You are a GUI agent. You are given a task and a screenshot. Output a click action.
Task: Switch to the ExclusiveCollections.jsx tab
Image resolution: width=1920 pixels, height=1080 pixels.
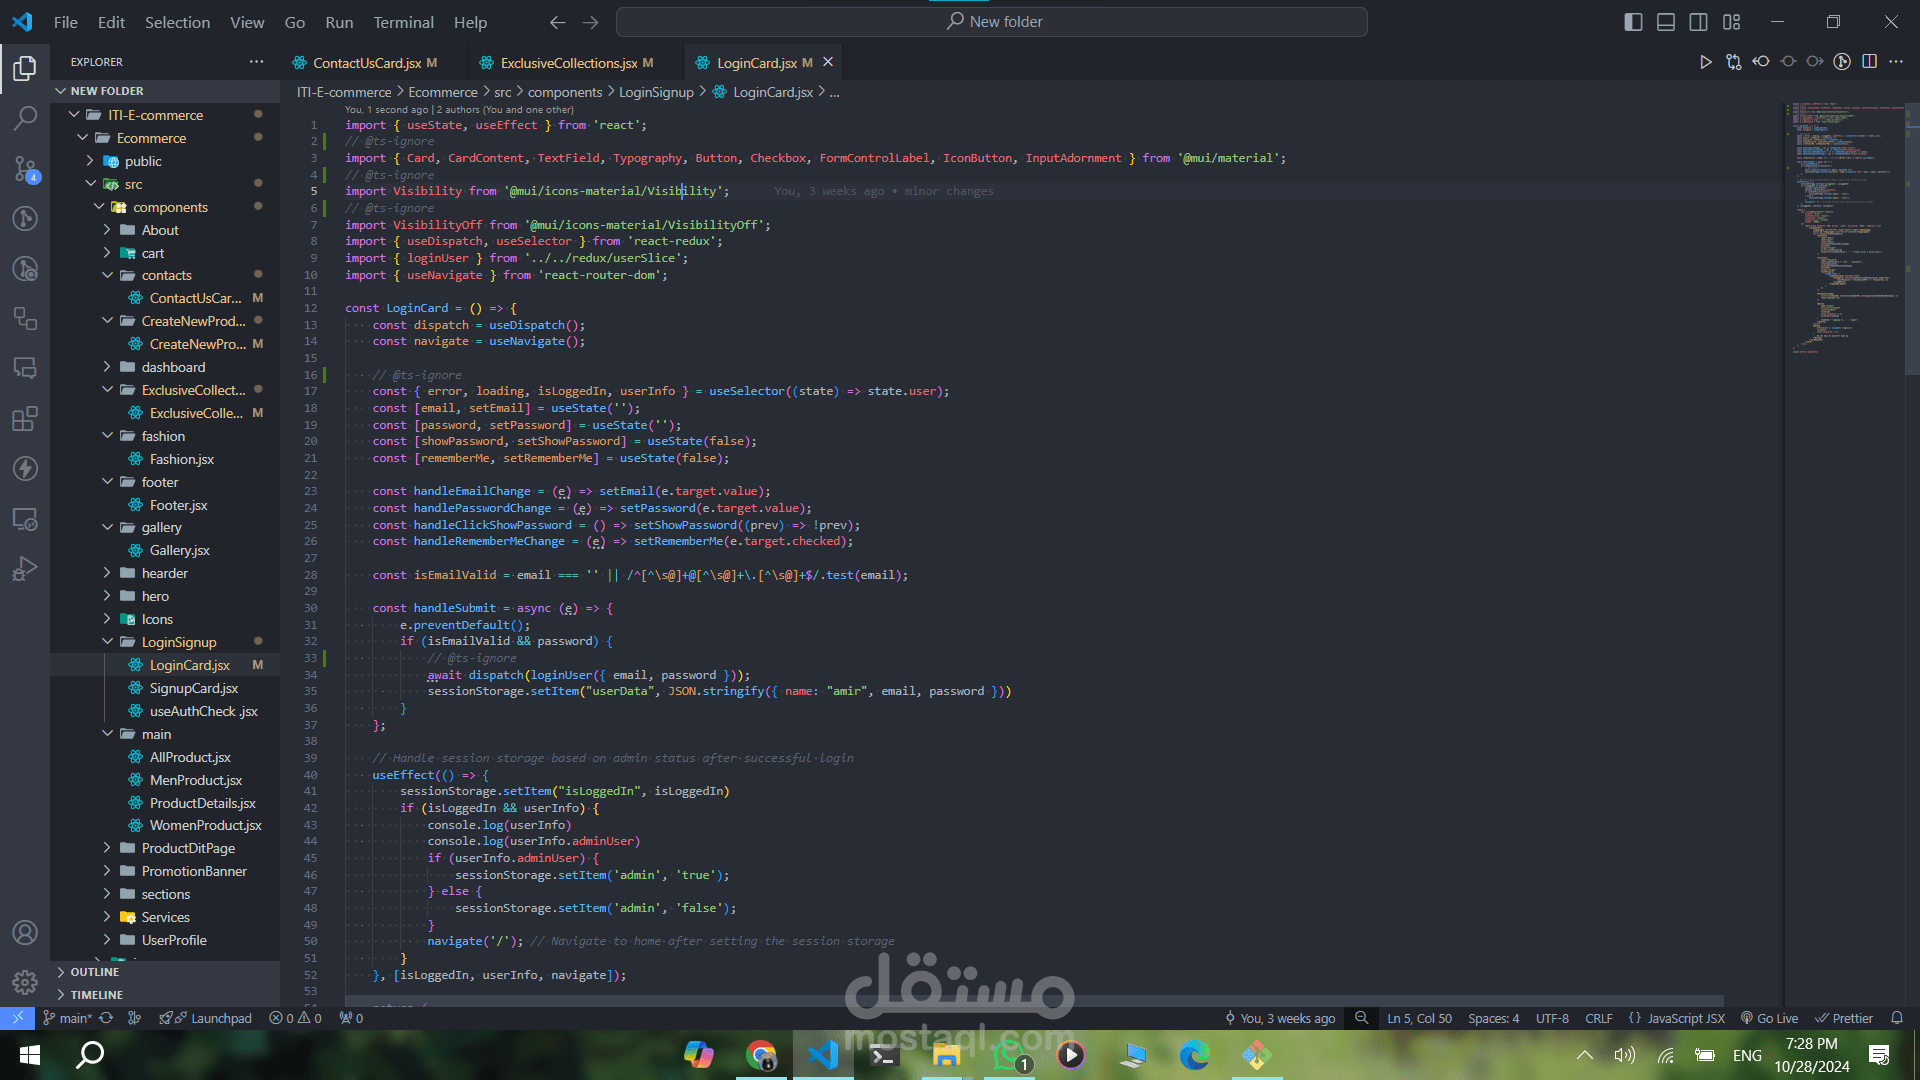568,63
